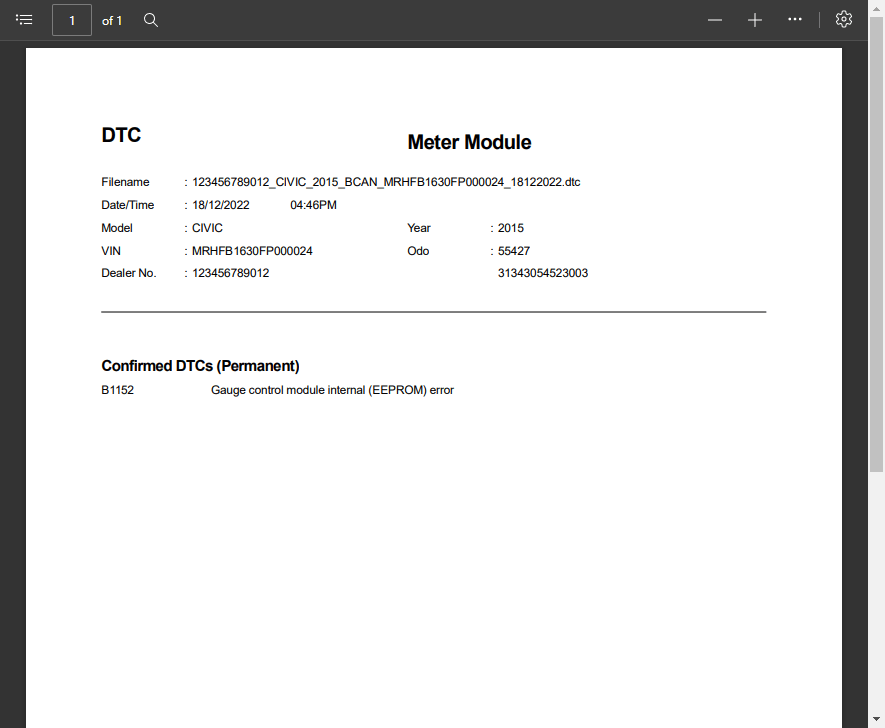Click the 'of 1' page count text
Image resolution: width=885 pixels, height=728 pixels.
[112, 21]
